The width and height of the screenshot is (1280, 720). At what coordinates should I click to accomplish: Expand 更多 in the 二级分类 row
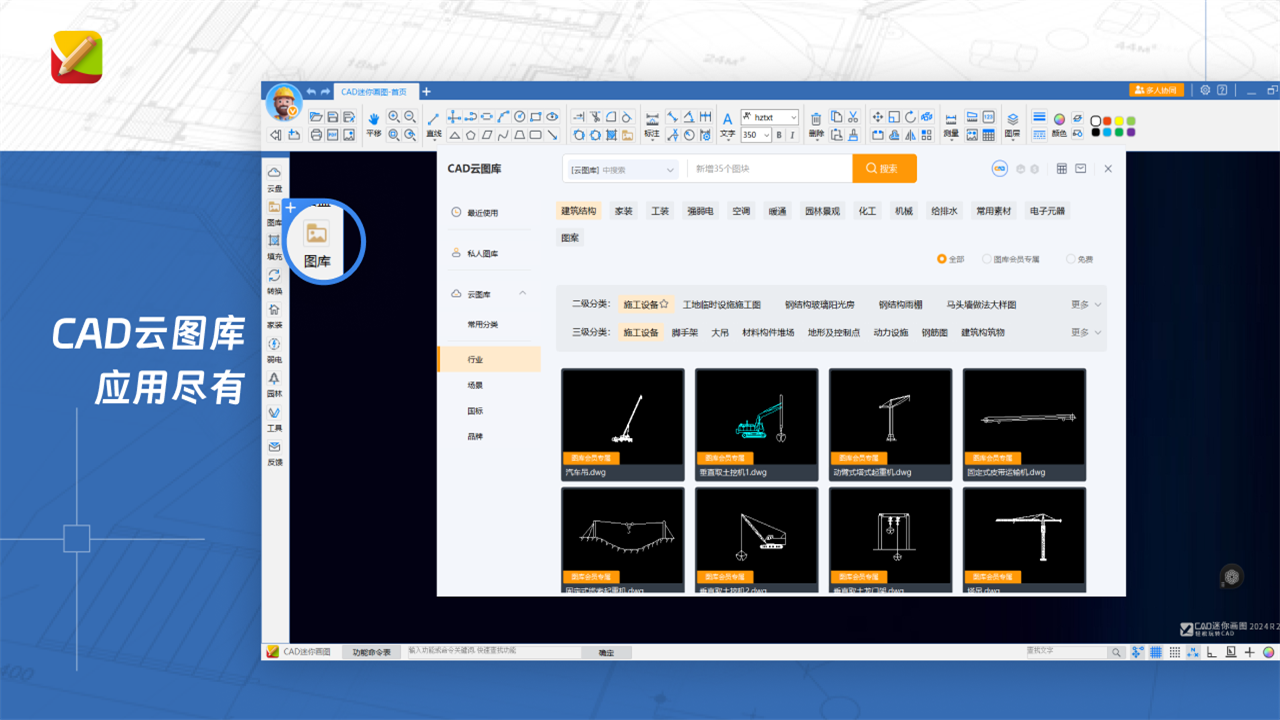pos(1086,305)
